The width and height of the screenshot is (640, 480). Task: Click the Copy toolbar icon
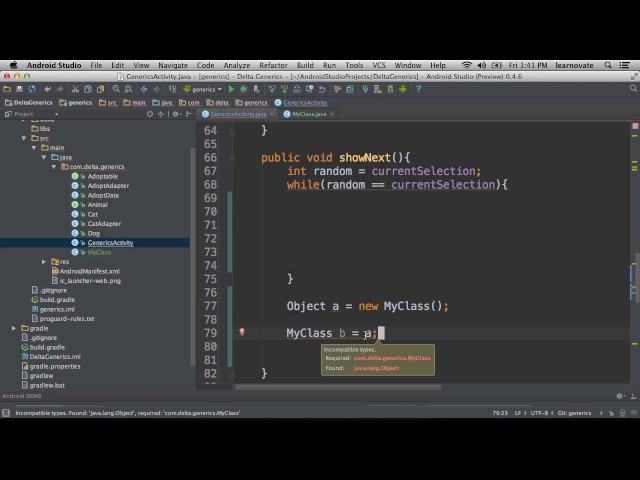(x=88, y=89)
